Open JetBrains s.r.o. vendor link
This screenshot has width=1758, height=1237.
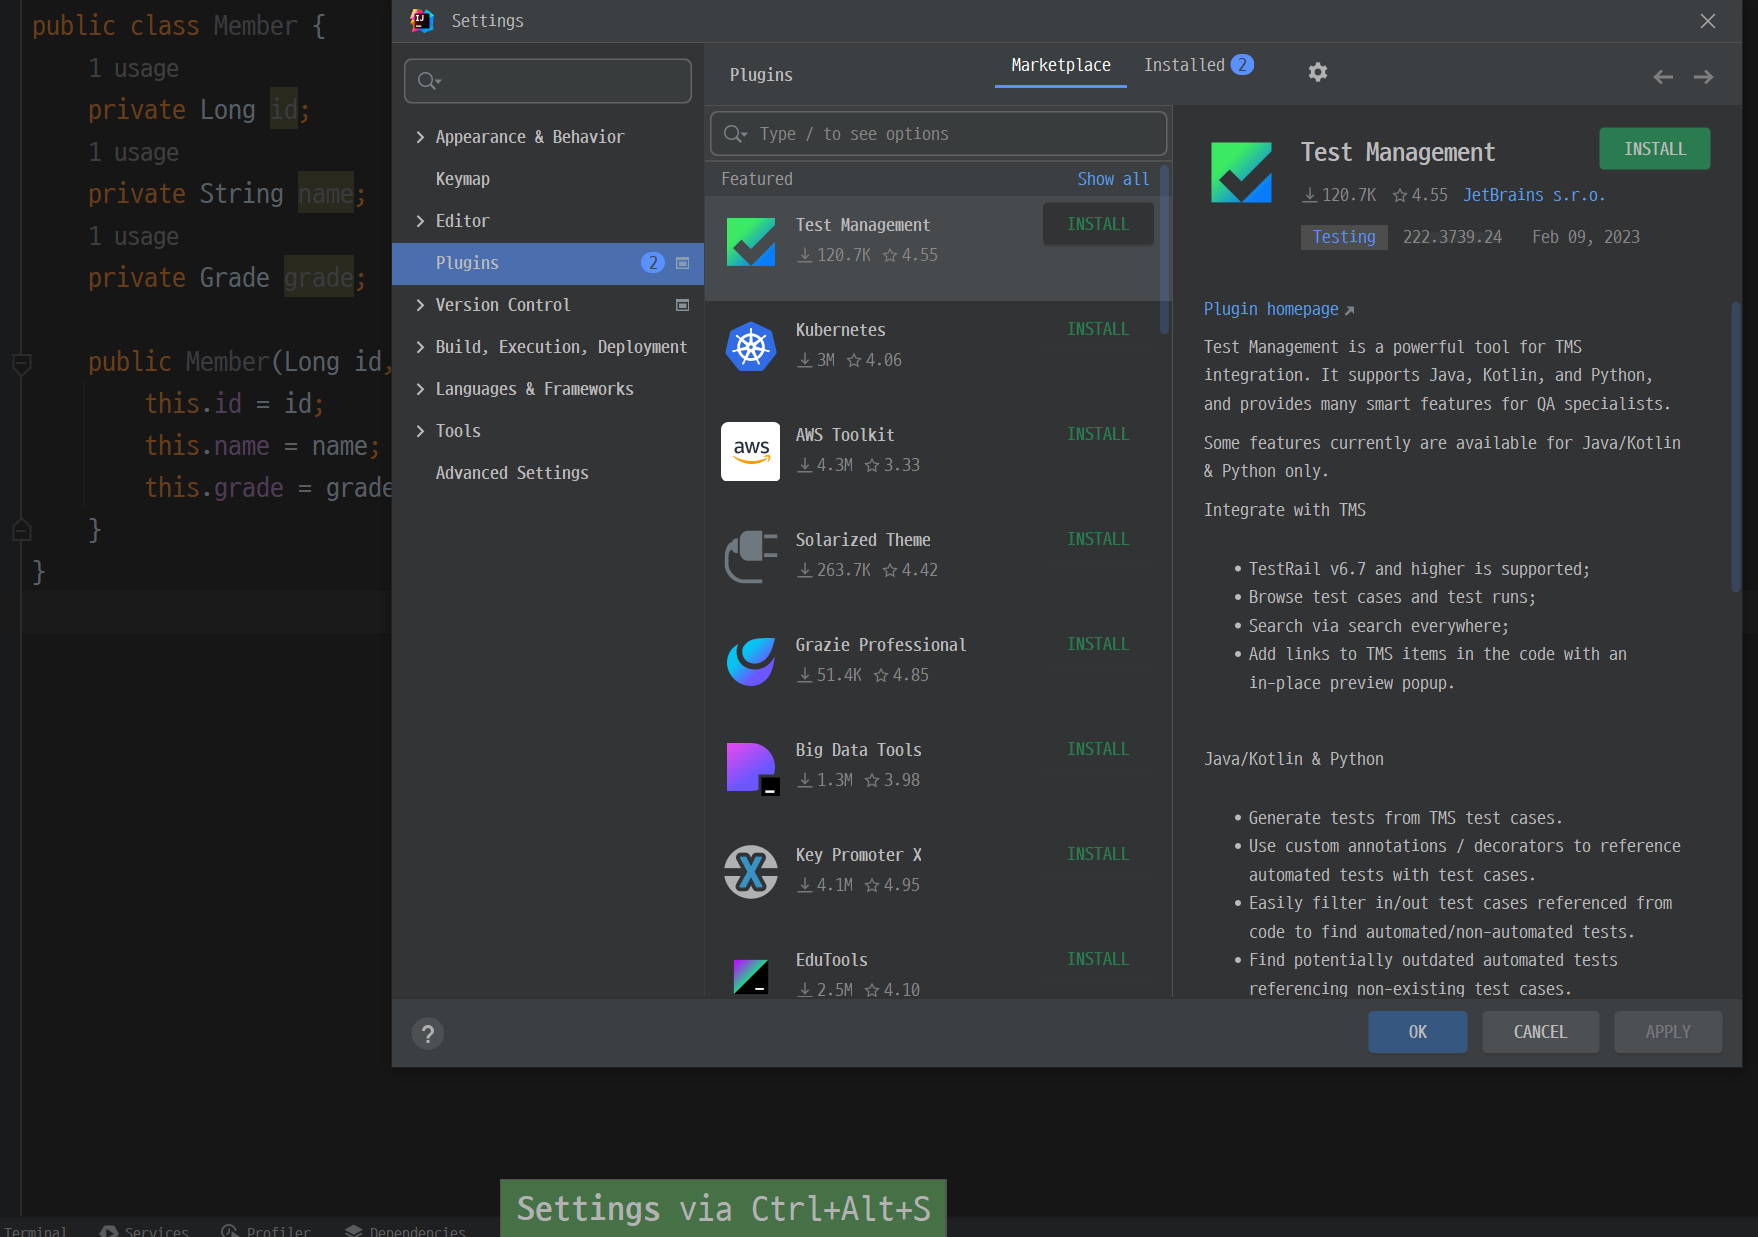pyautogui.click(x=1534, y=196)
